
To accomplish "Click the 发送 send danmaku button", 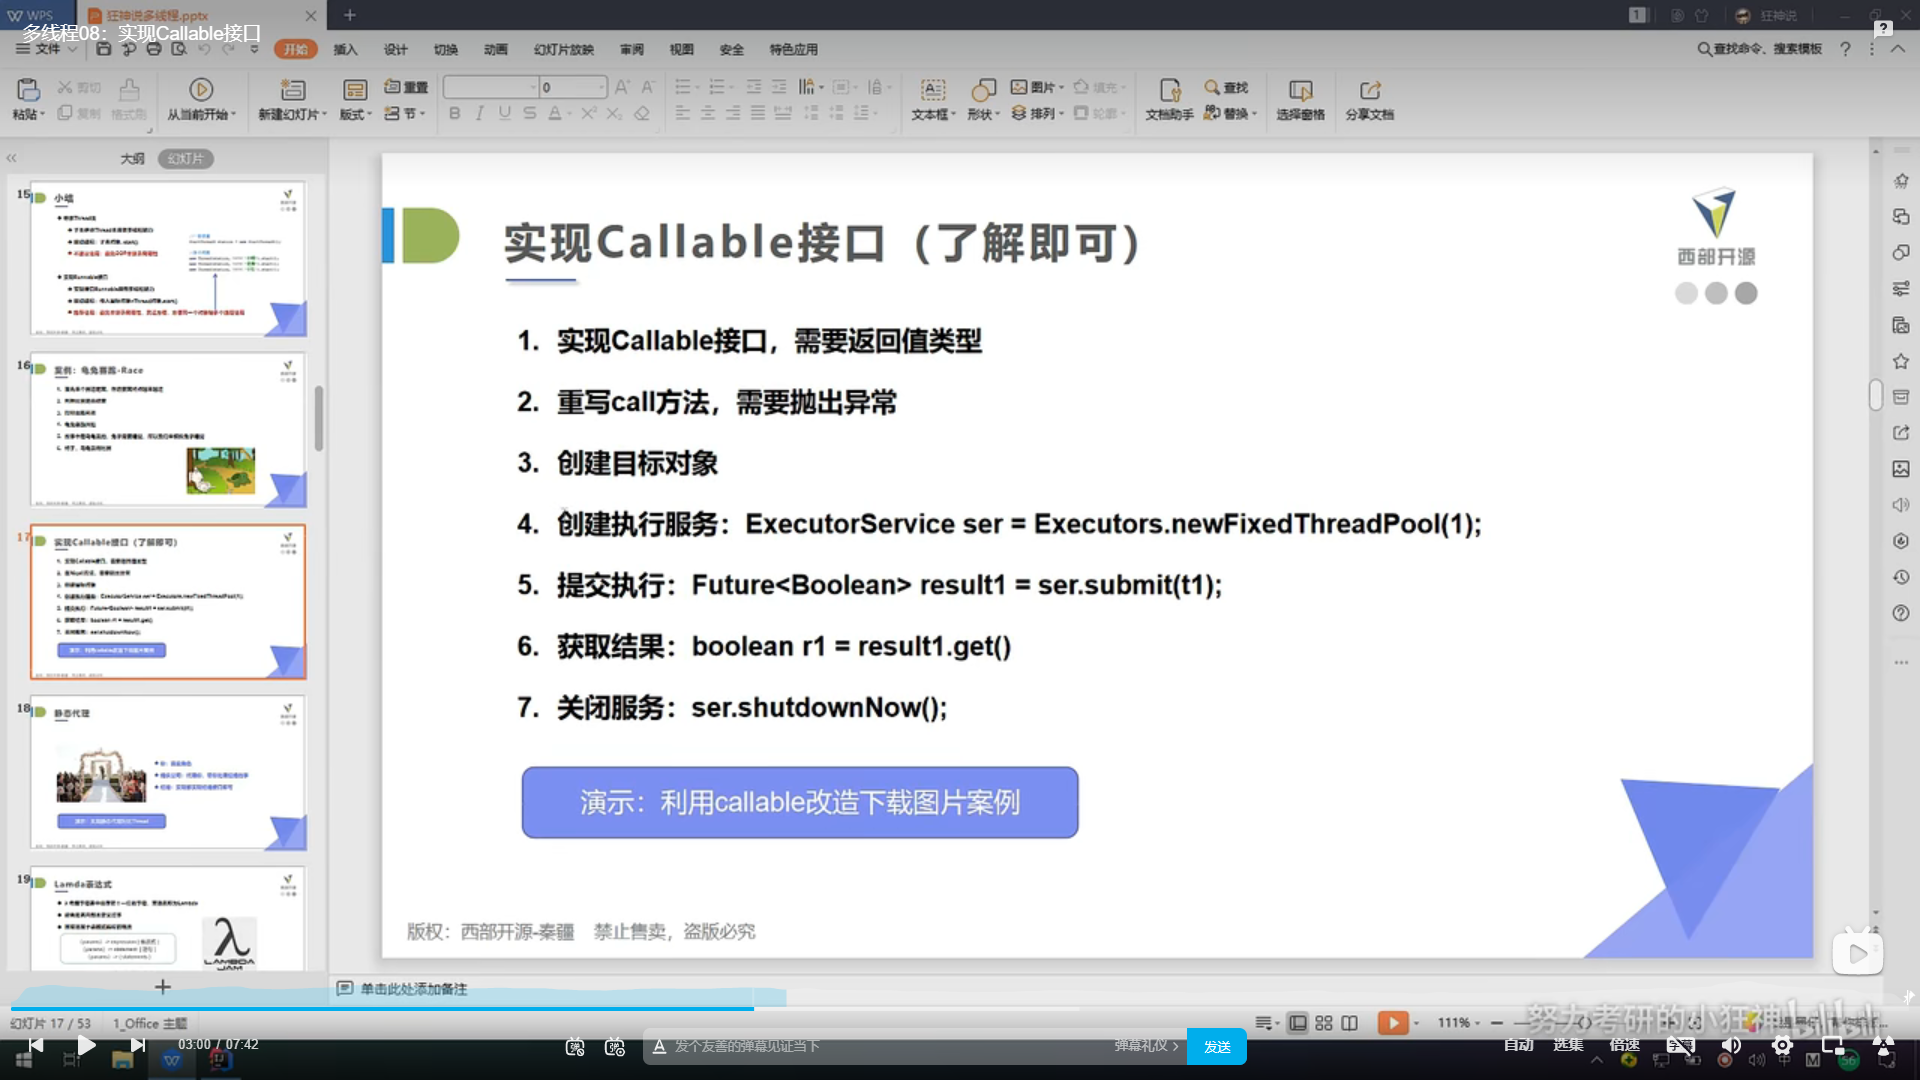I will click(1217, 1046).
